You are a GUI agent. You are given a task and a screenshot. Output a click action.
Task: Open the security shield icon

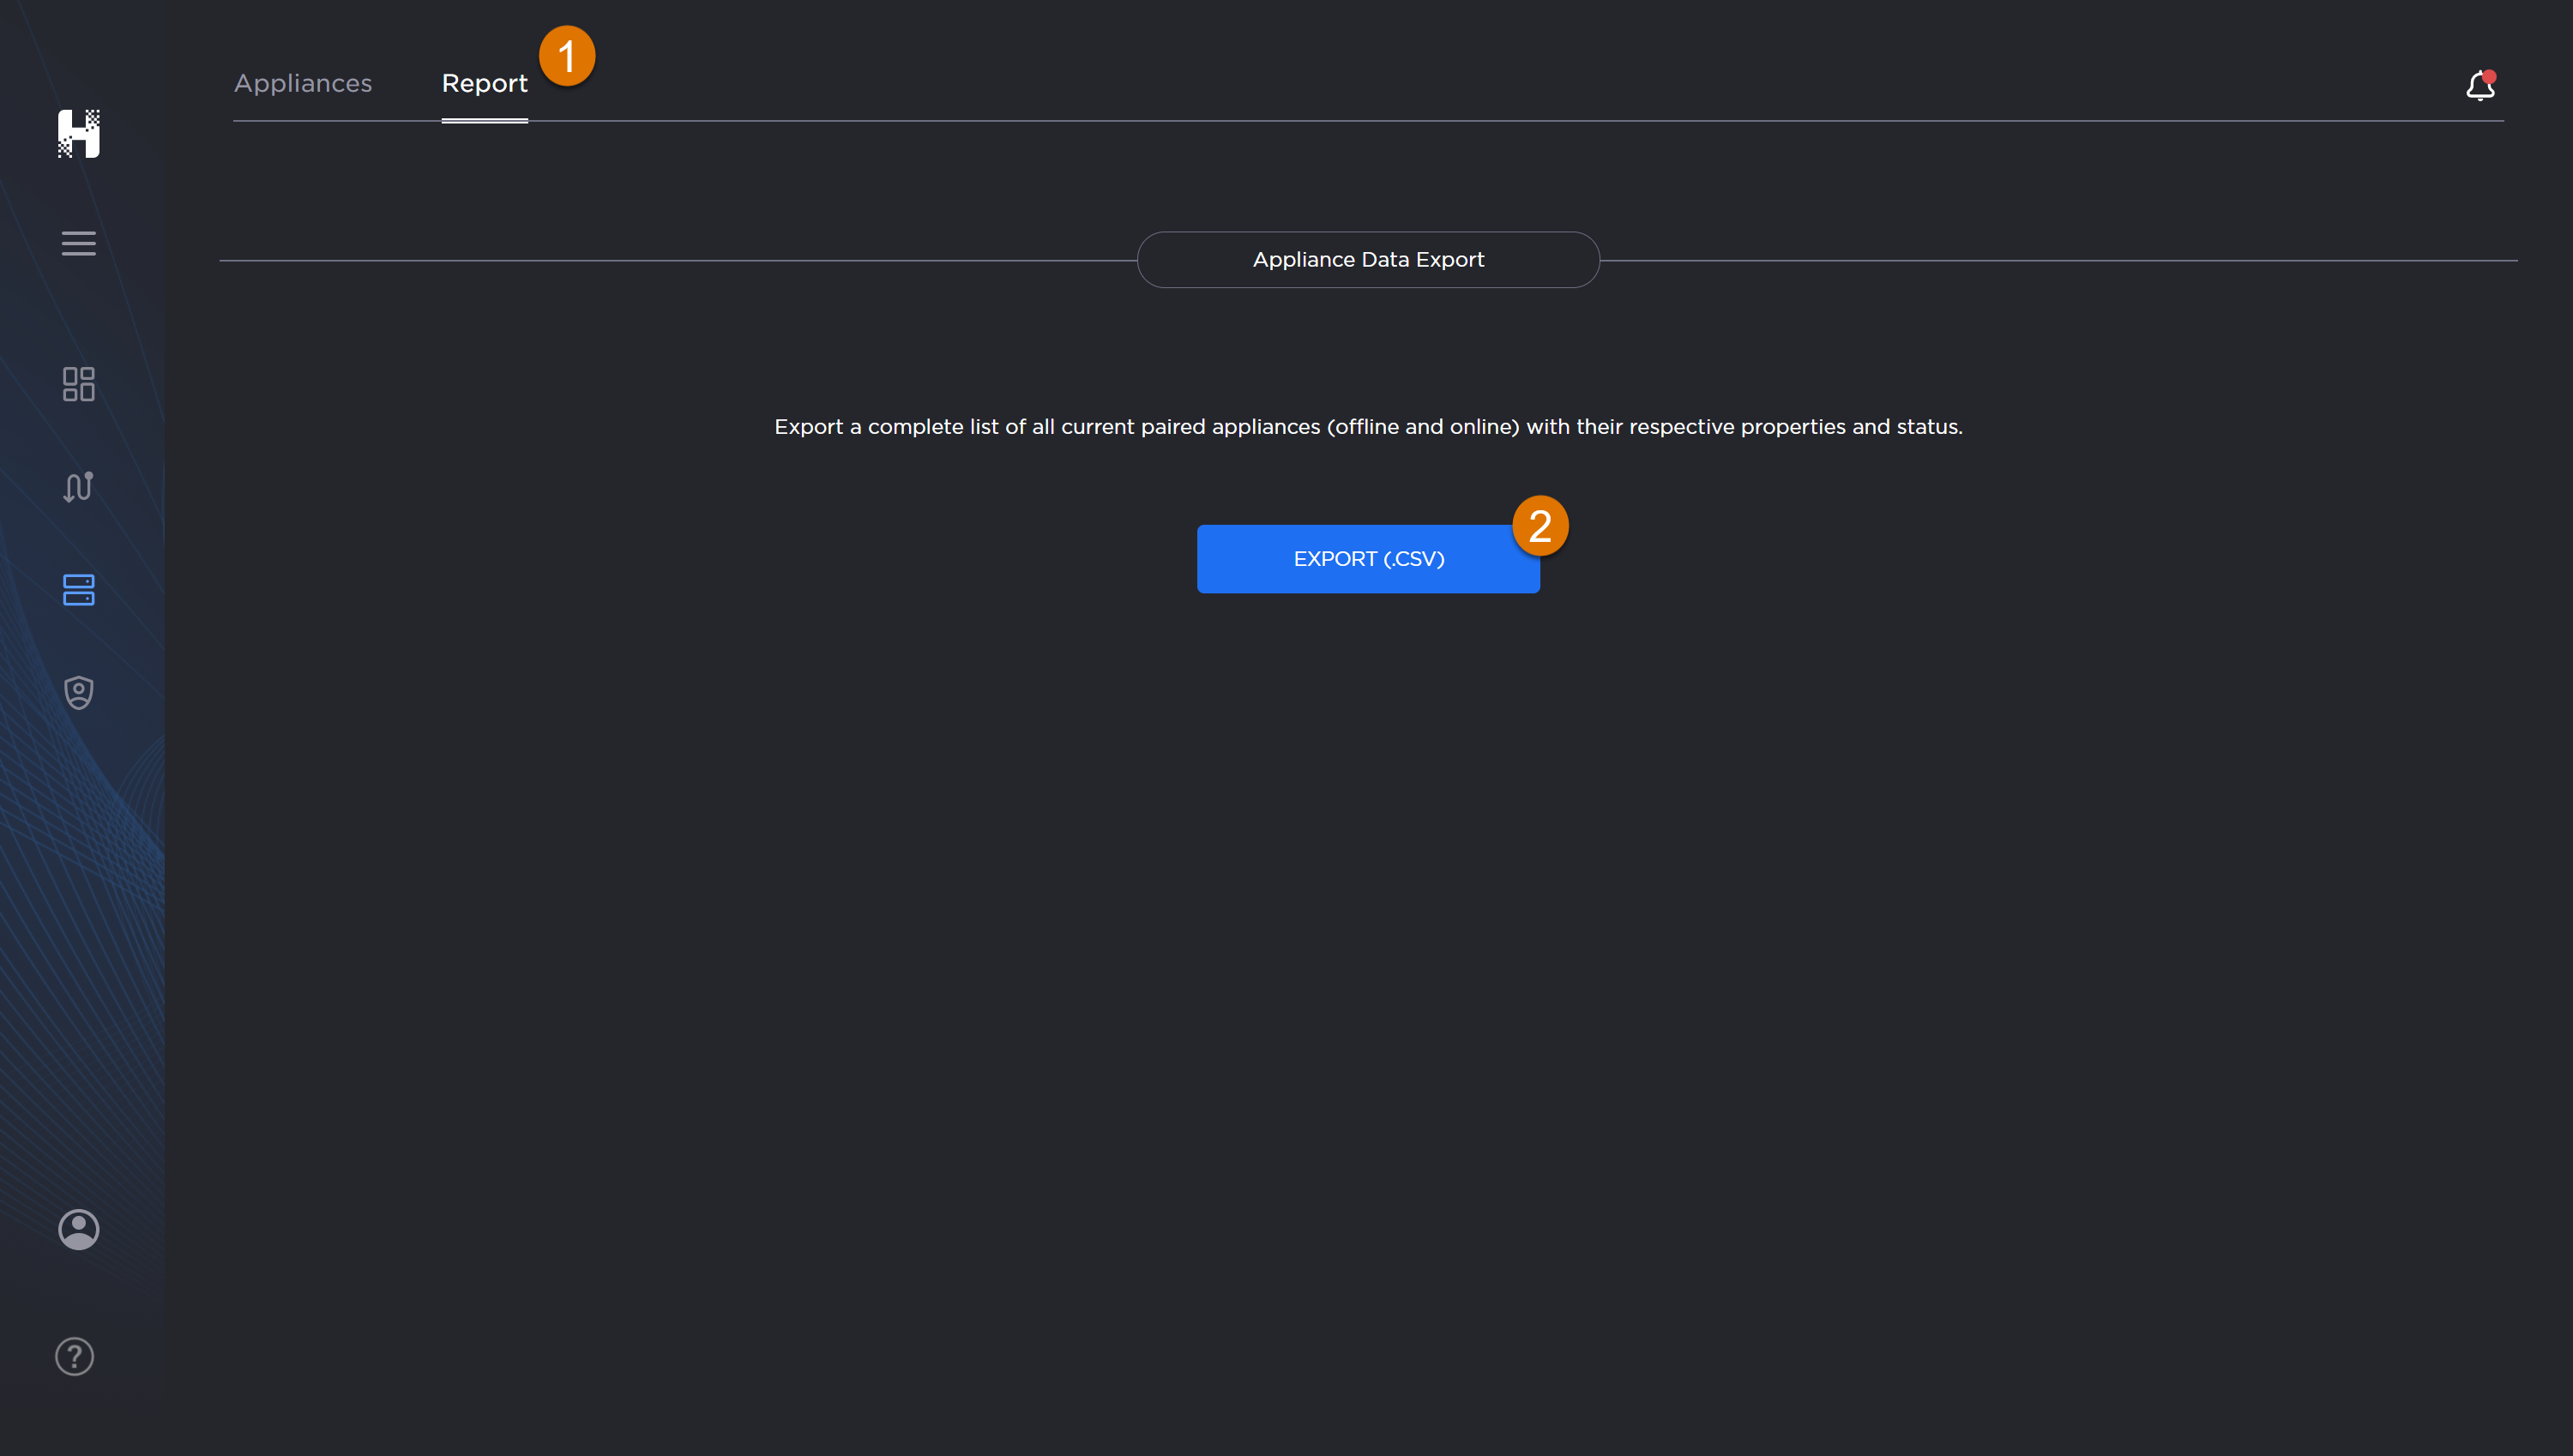[78, 692]
